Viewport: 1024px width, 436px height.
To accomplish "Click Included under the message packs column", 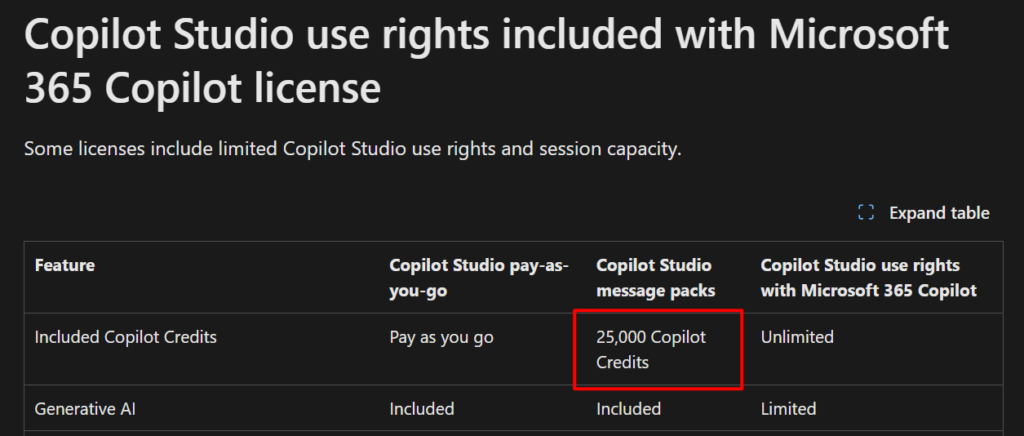I will 629,408.
